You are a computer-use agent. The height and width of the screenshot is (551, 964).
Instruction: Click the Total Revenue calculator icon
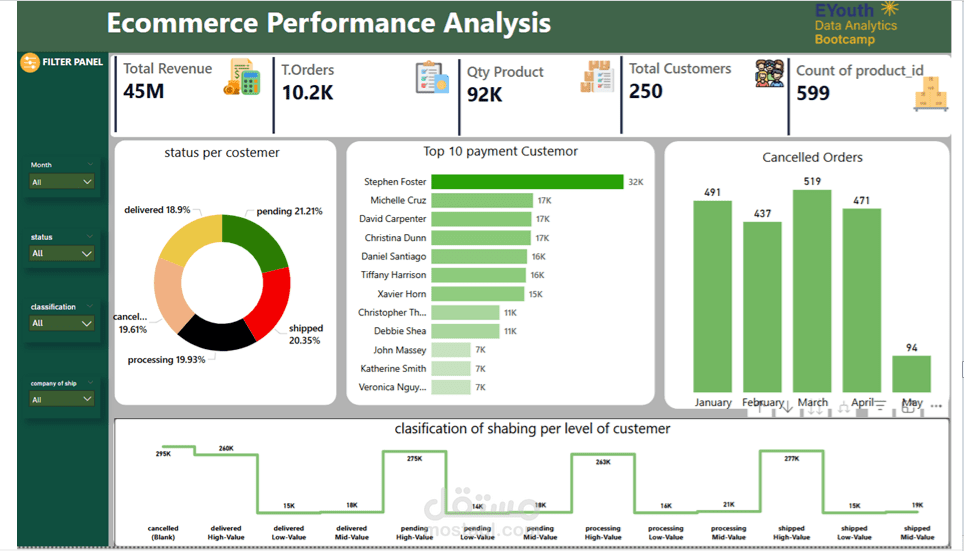(x=242, y=77)
